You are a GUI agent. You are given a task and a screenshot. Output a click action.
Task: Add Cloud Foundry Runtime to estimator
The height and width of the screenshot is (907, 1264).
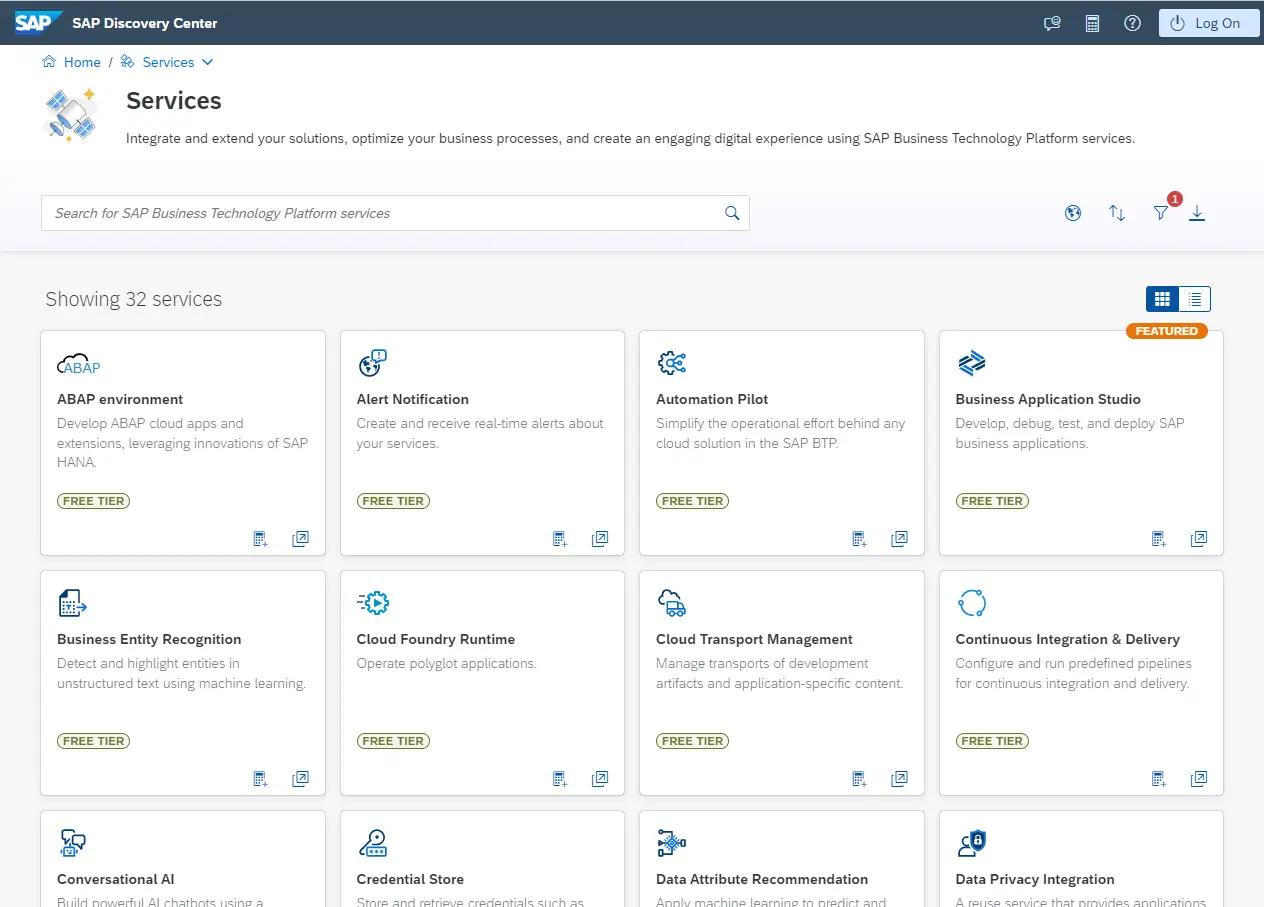(560, 779)
